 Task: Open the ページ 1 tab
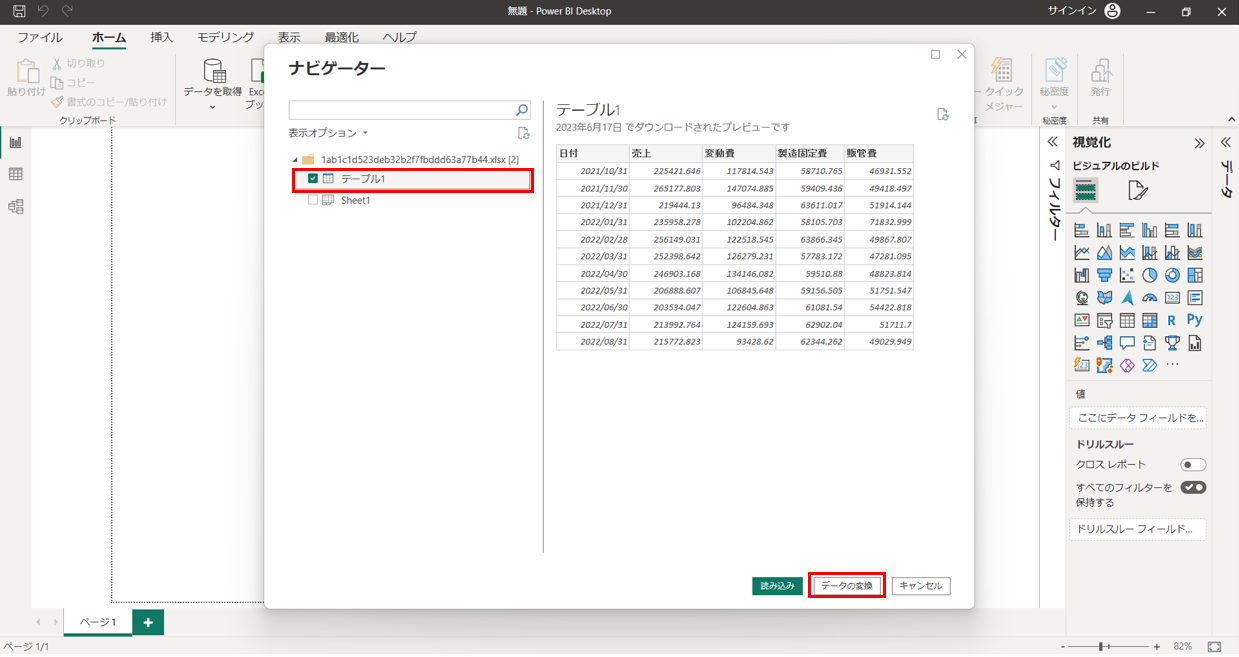point(98,622)
